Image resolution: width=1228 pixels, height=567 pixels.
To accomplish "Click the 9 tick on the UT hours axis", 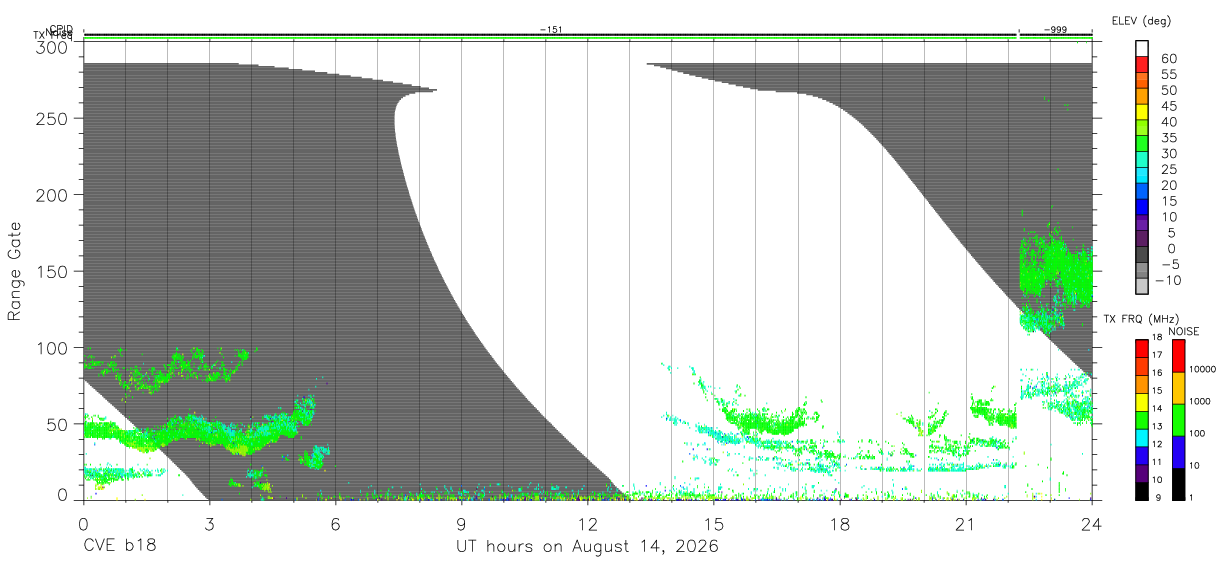I will (x=461, y=525).
